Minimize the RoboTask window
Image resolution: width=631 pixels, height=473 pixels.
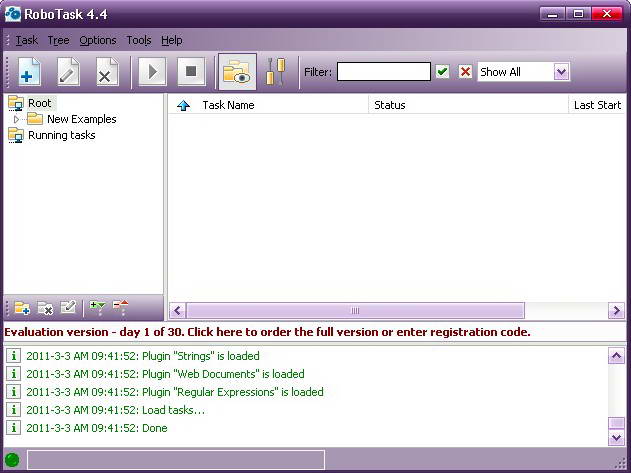coord(552,14)
